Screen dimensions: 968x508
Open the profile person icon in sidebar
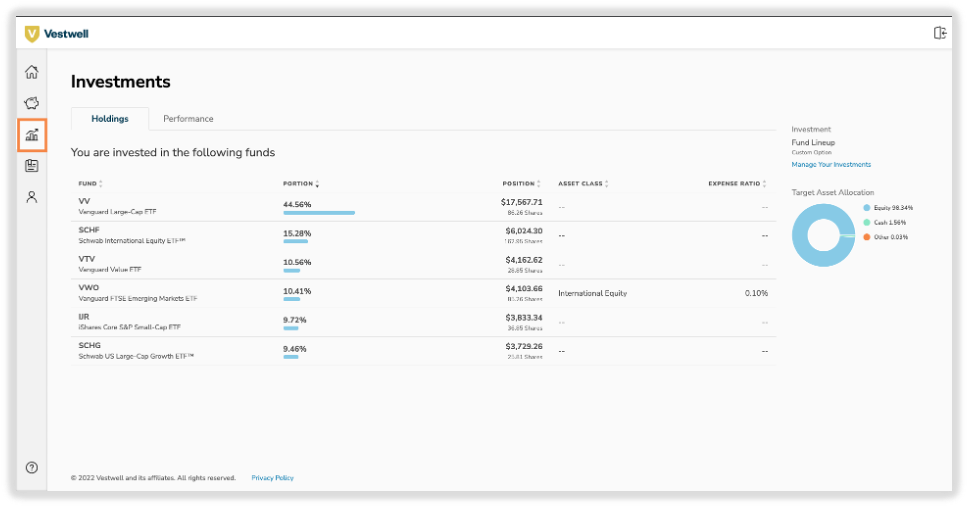click(31, 197)
